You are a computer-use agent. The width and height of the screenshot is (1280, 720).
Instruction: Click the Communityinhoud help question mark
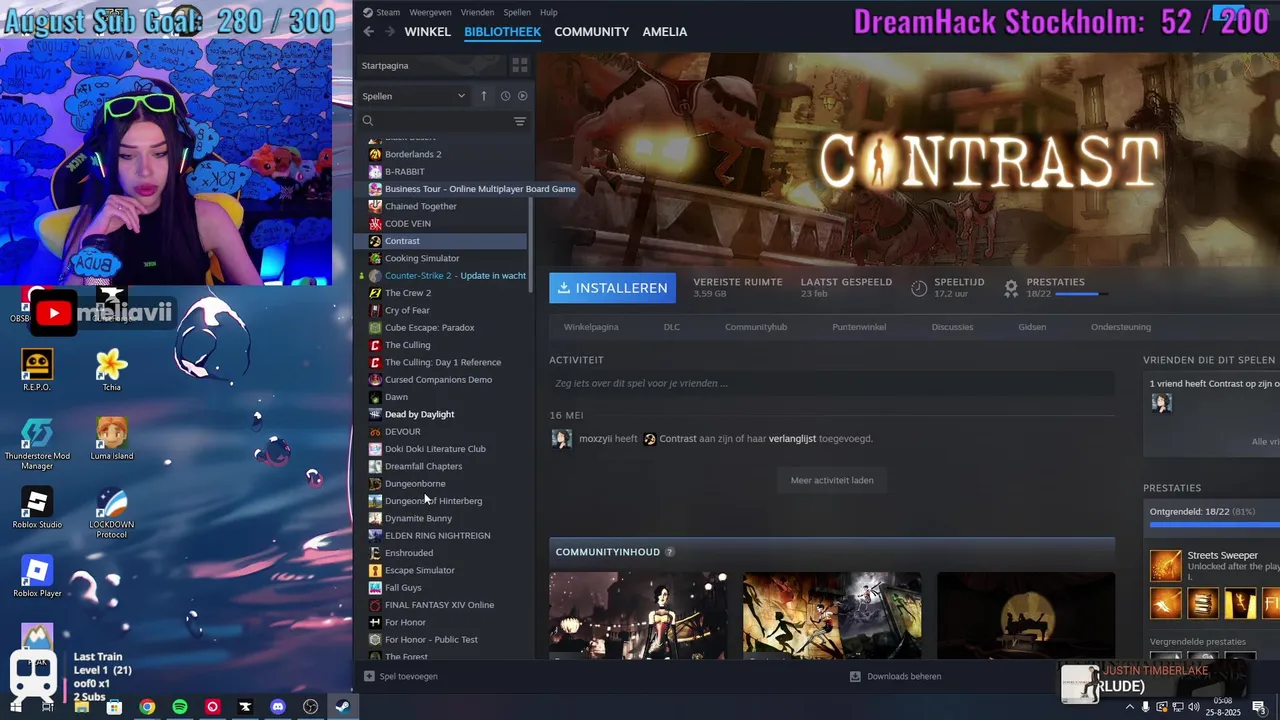click(x=669, y=552)
